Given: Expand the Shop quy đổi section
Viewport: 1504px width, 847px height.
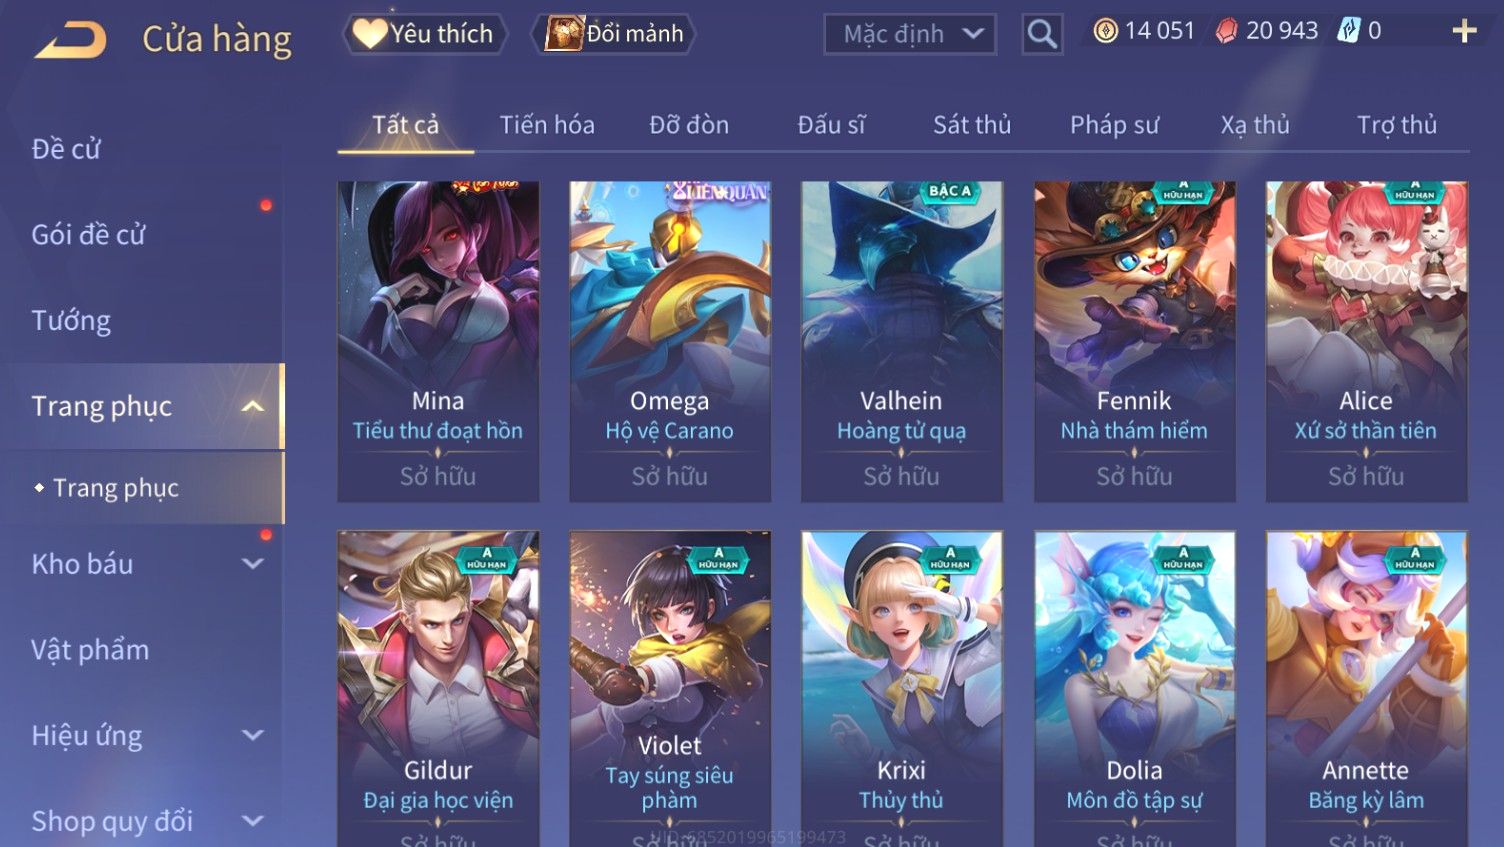Looking at the screenshot, I should (253, 821).
